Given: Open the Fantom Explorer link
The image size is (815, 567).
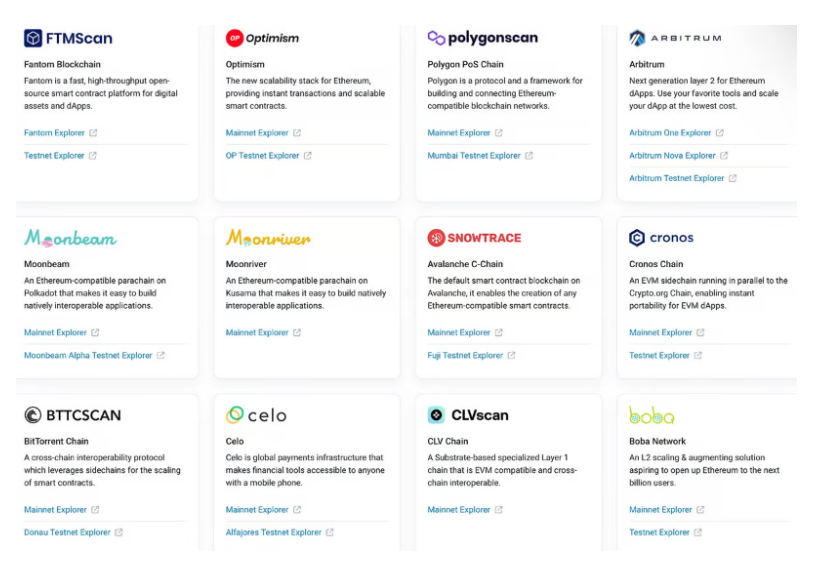Looking at the screenshot, I should pyautogui.click(x=54, y=133).
